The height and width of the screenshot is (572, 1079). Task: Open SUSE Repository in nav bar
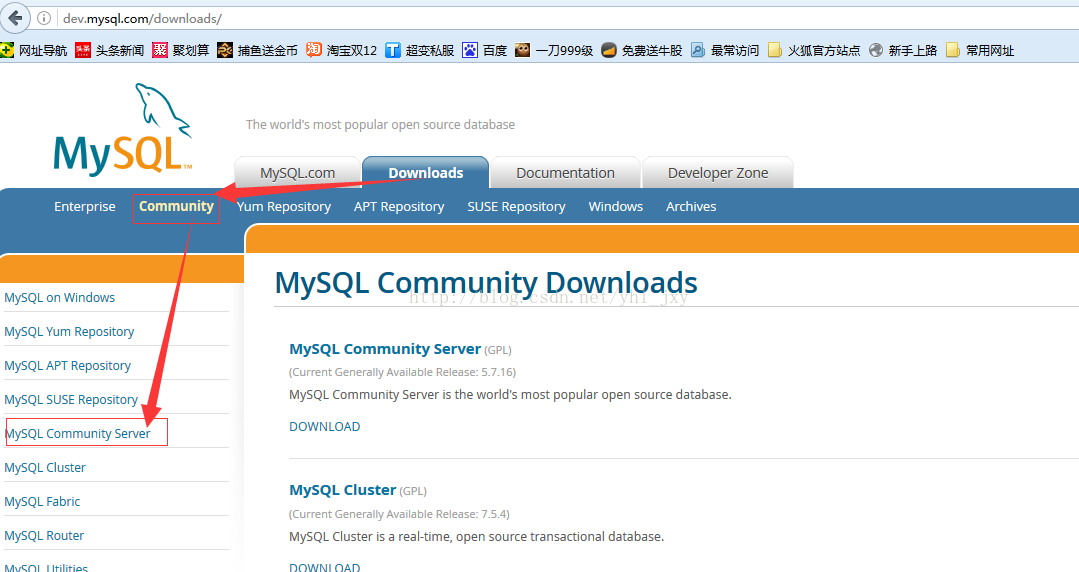click(x=516, y=206)
